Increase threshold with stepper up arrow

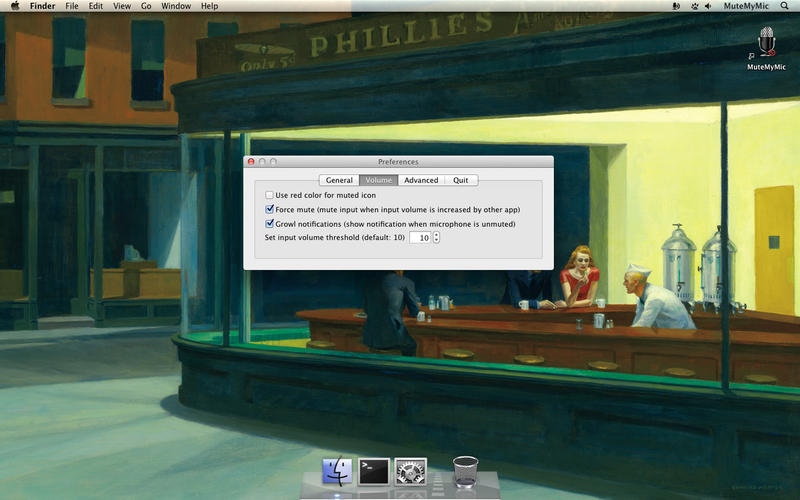coord(436,235)
